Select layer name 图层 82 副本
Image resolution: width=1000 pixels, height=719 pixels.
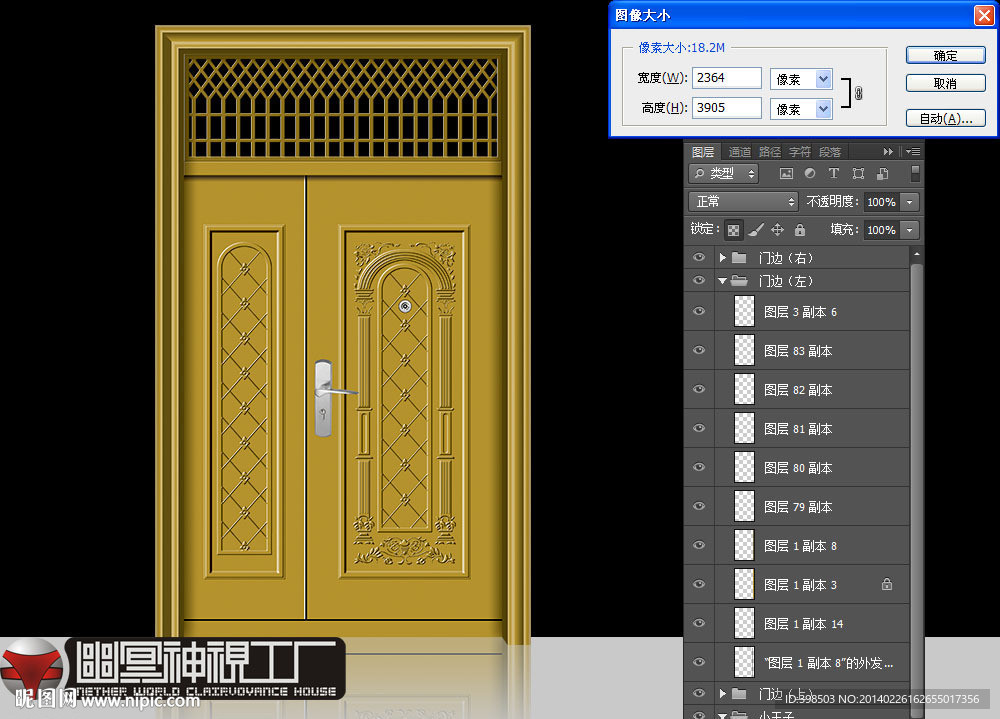[798, 390]
